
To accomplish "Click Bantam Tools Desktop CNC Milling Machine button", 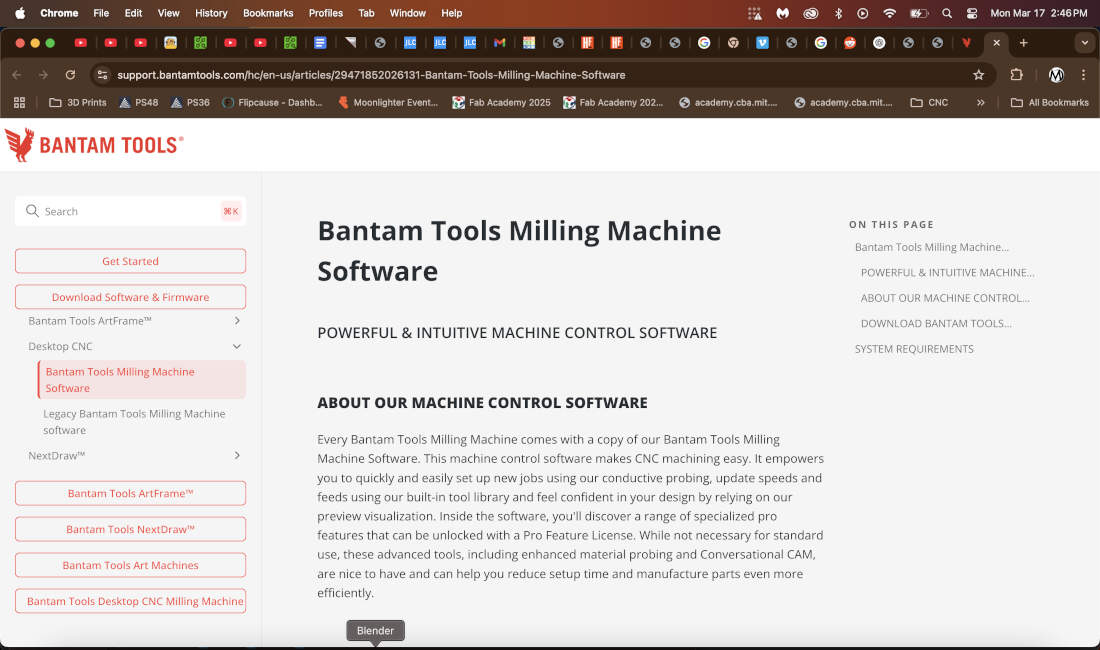I will [x=130, y=601].
